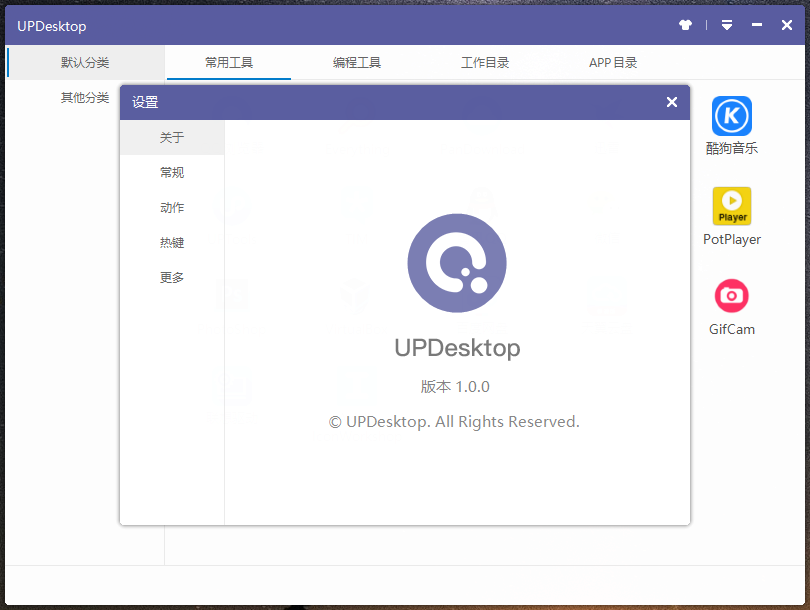
Task: Minimize the UPDesktop window
Action: coord(757,25)
